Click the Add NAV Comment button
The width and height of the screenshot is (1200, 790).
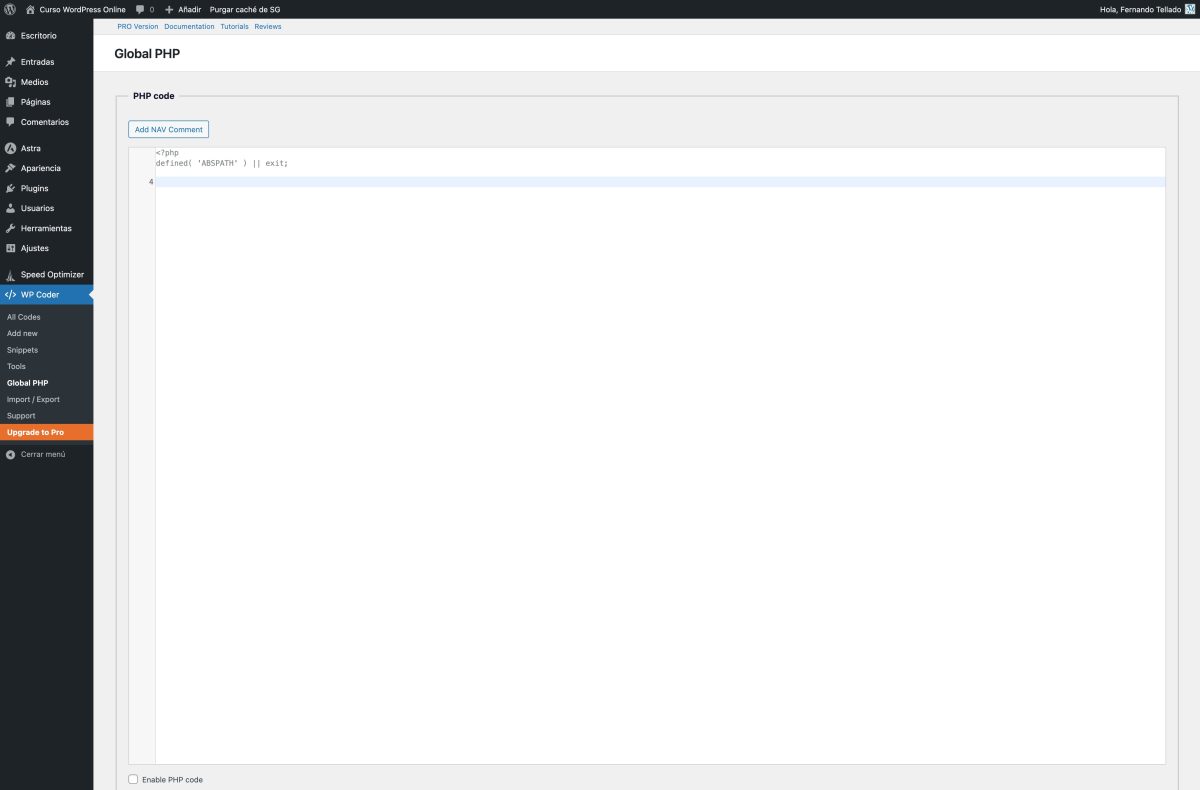(168, 129)
